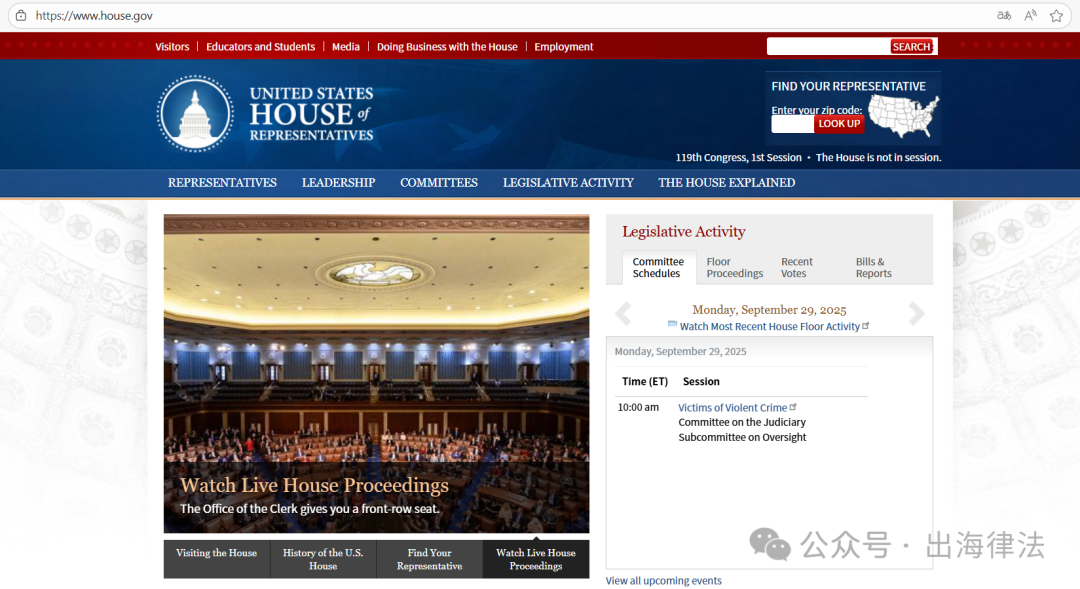Viewport: 1080px width, 589px height.
Task: Click the UNITED STATES HOUSE of REPRESENTATIVES title
Action: tap(311, 114)
